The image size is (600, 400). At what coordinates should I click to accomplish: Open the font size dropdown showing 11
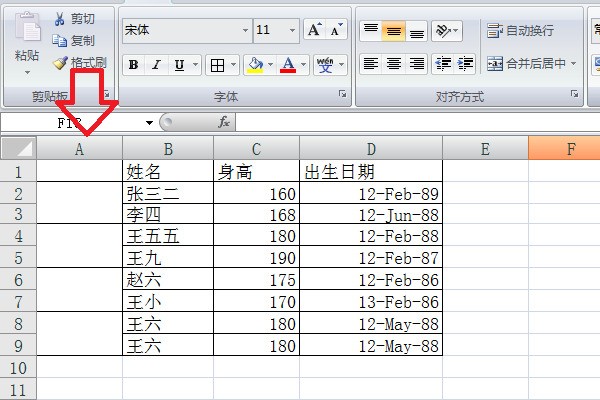pyautogui.click(x=292, y=30)
